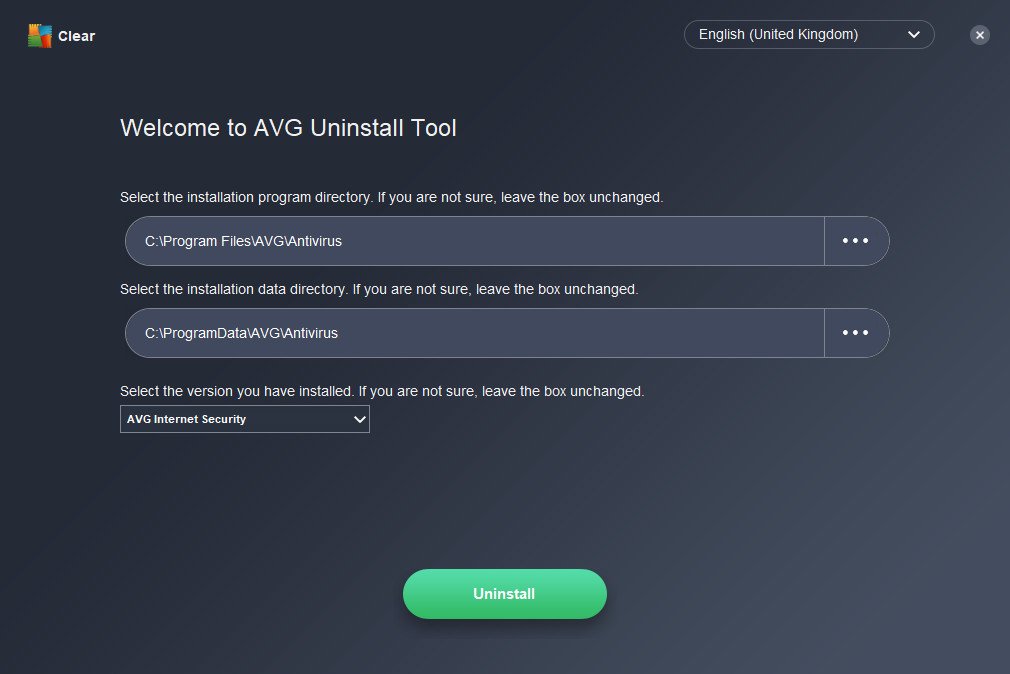Click the 'Clear' product name text

click(x=77, y=37)
